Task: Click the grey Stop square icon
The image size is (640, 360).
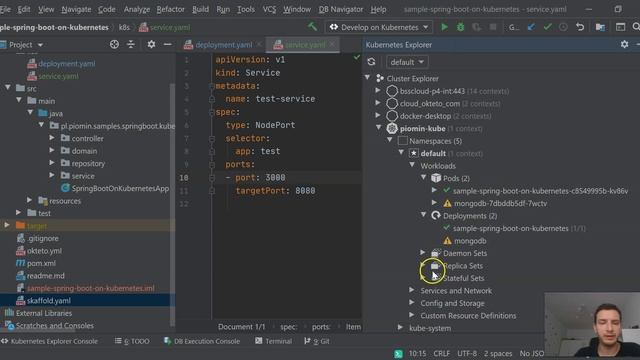Action: pos(493,27)
